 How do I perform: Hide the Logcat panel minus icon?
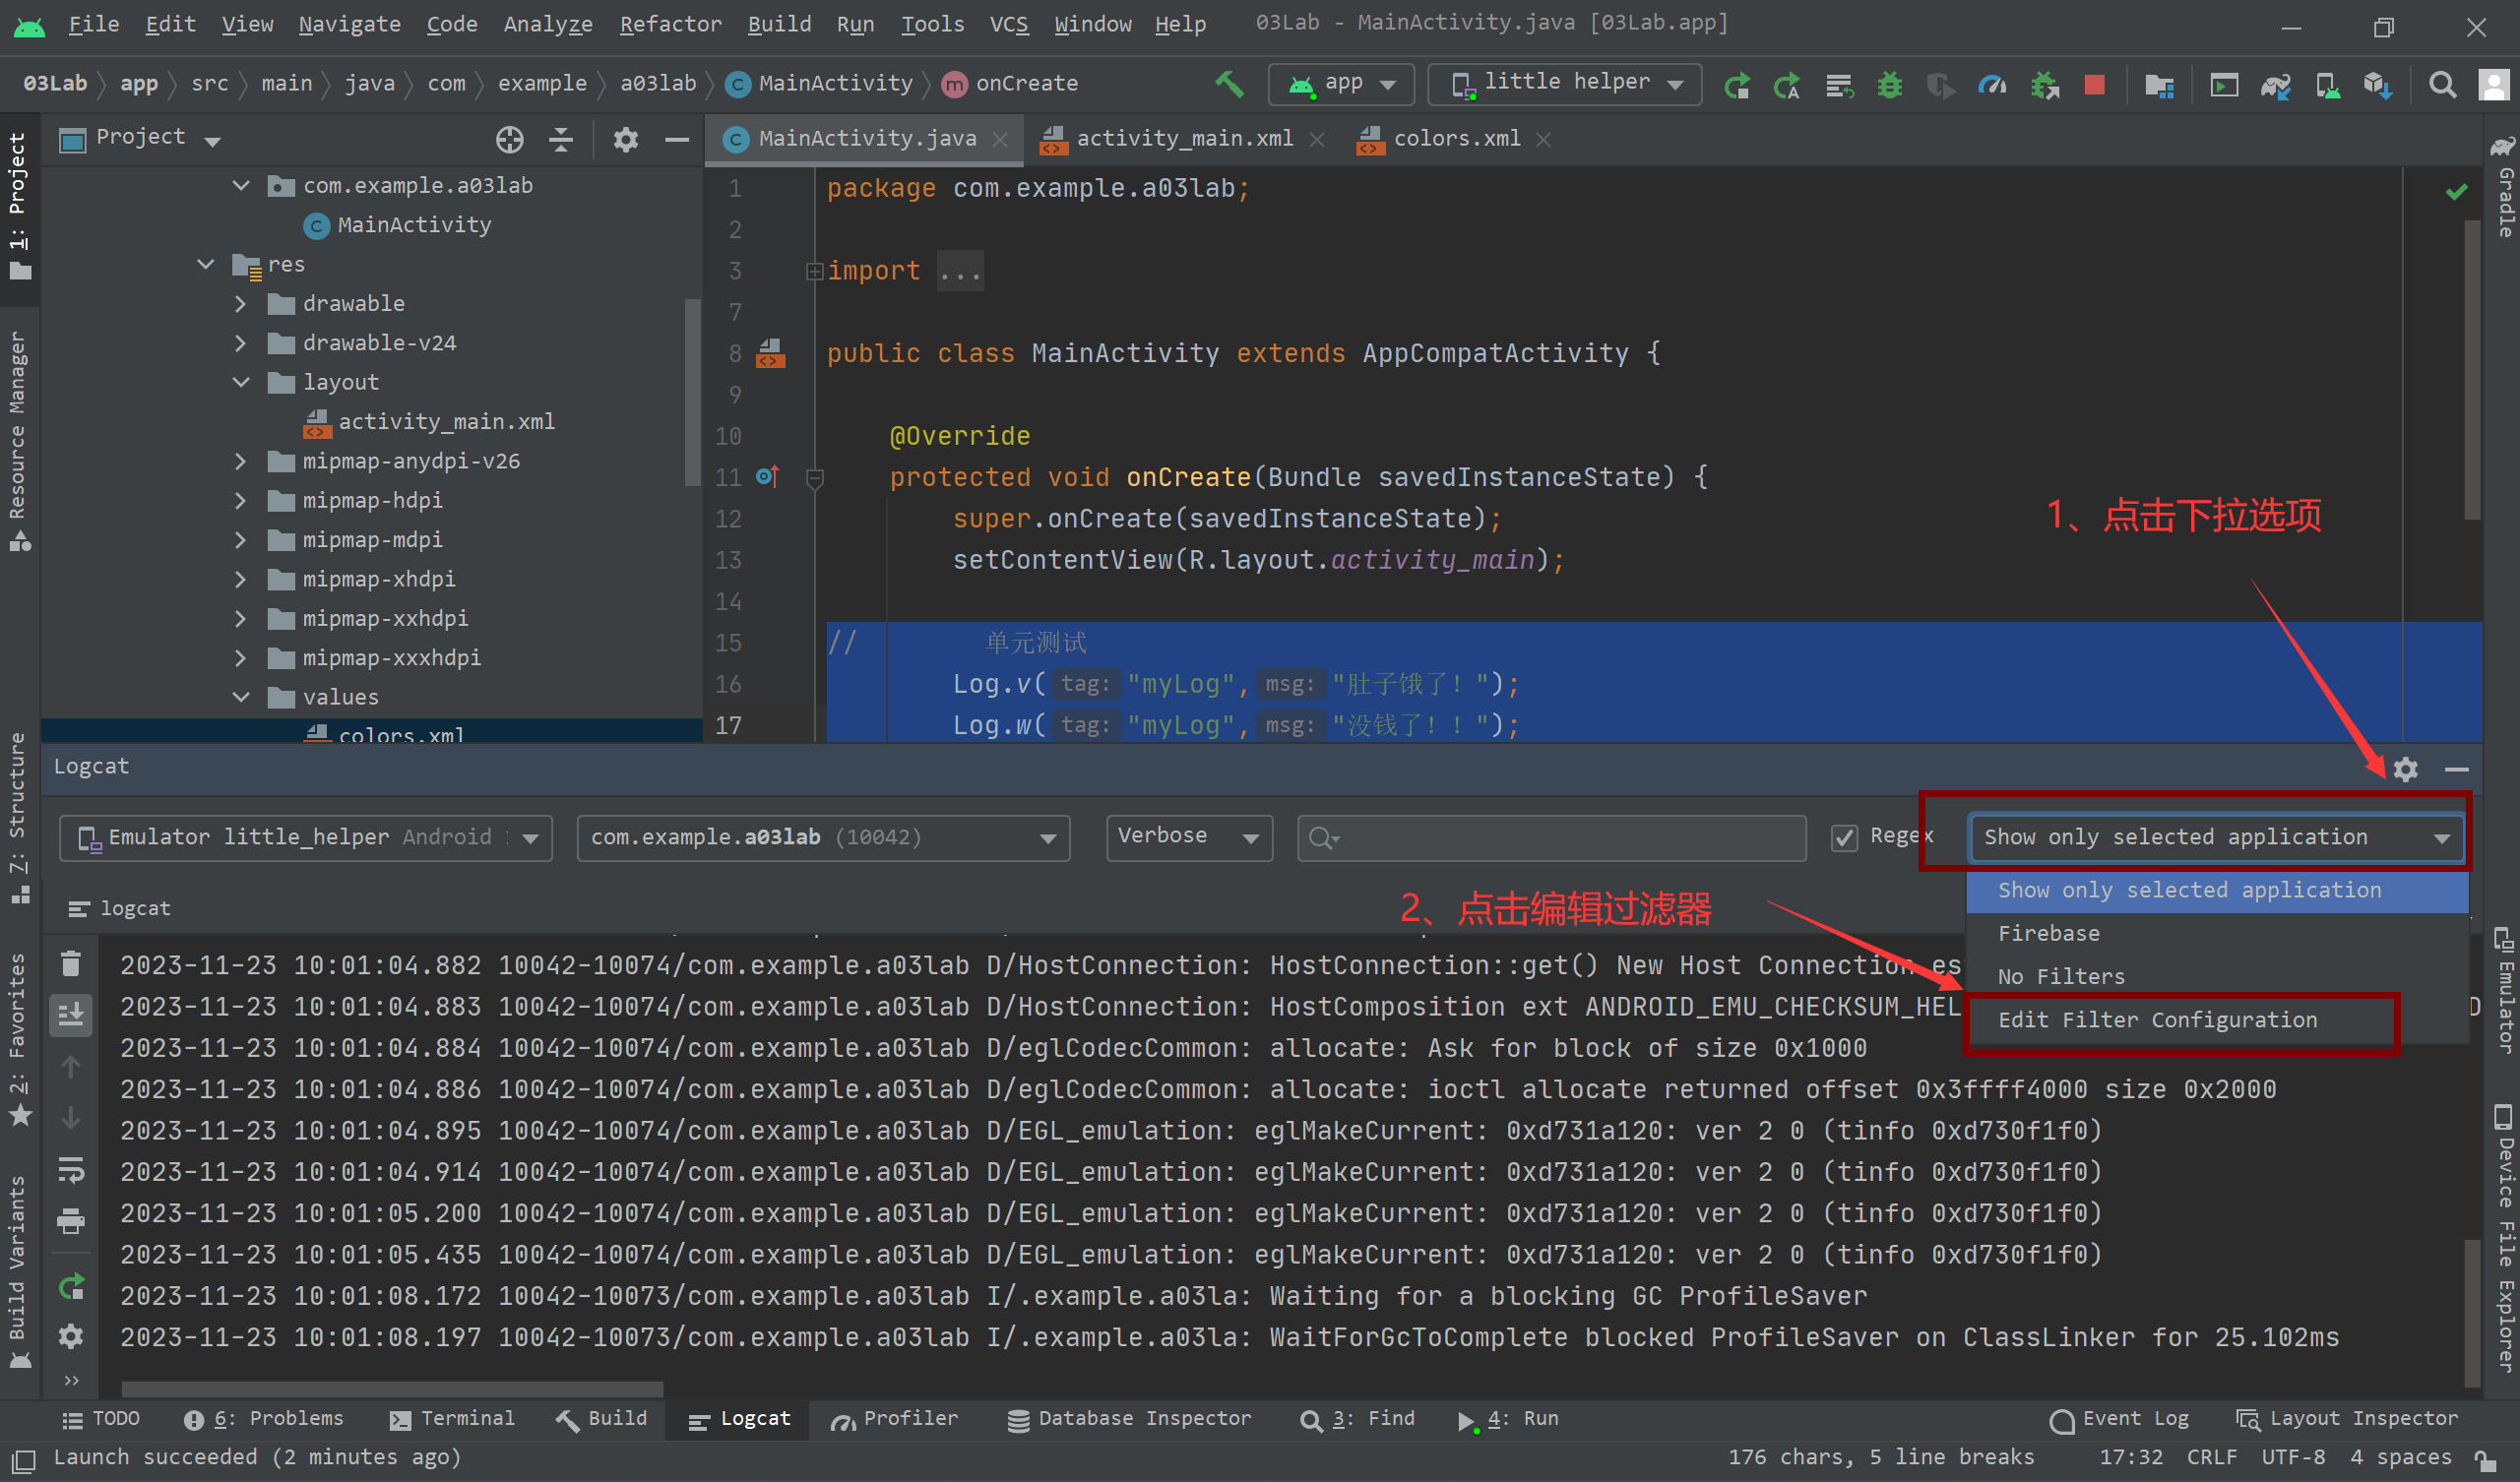pos(2457,768)
